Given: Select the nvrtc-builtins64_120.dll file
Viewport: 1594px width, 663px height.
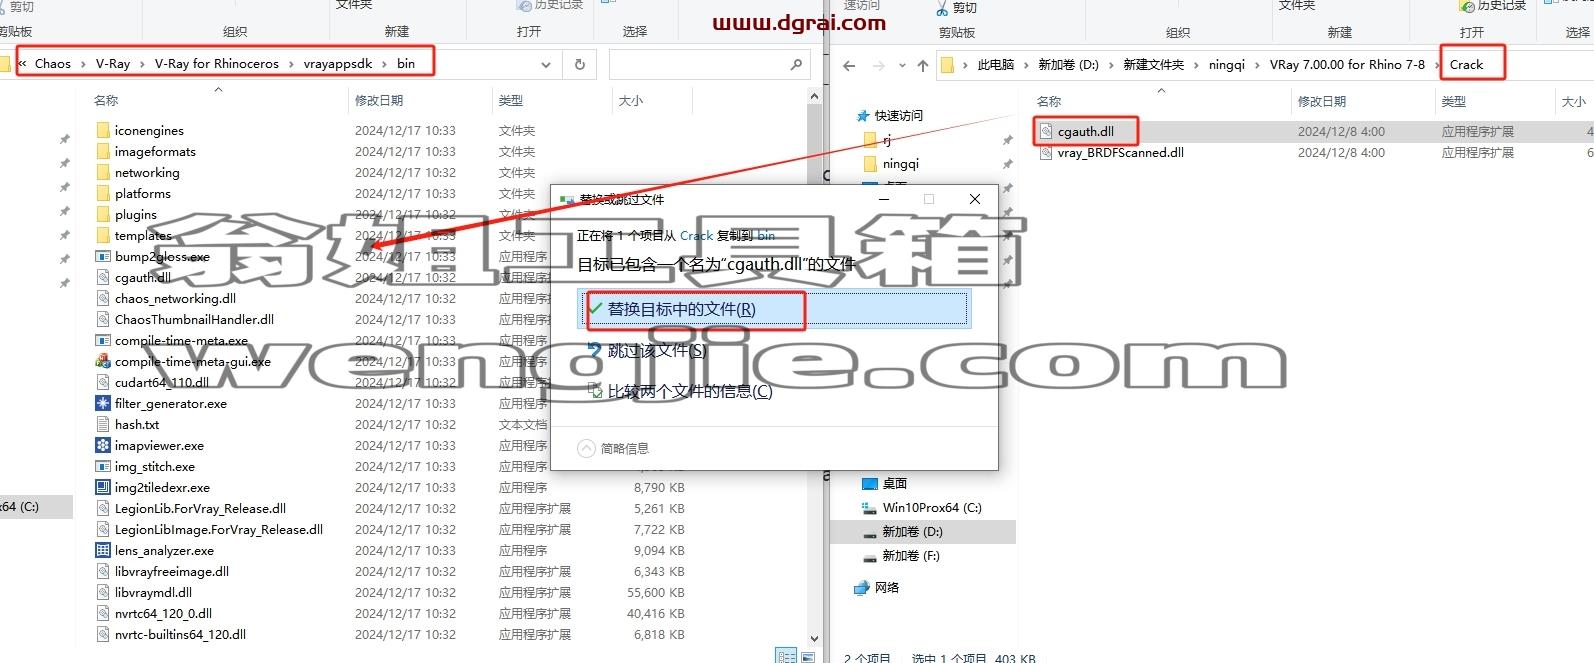Looking at the screenshot, I should [180, 634].
